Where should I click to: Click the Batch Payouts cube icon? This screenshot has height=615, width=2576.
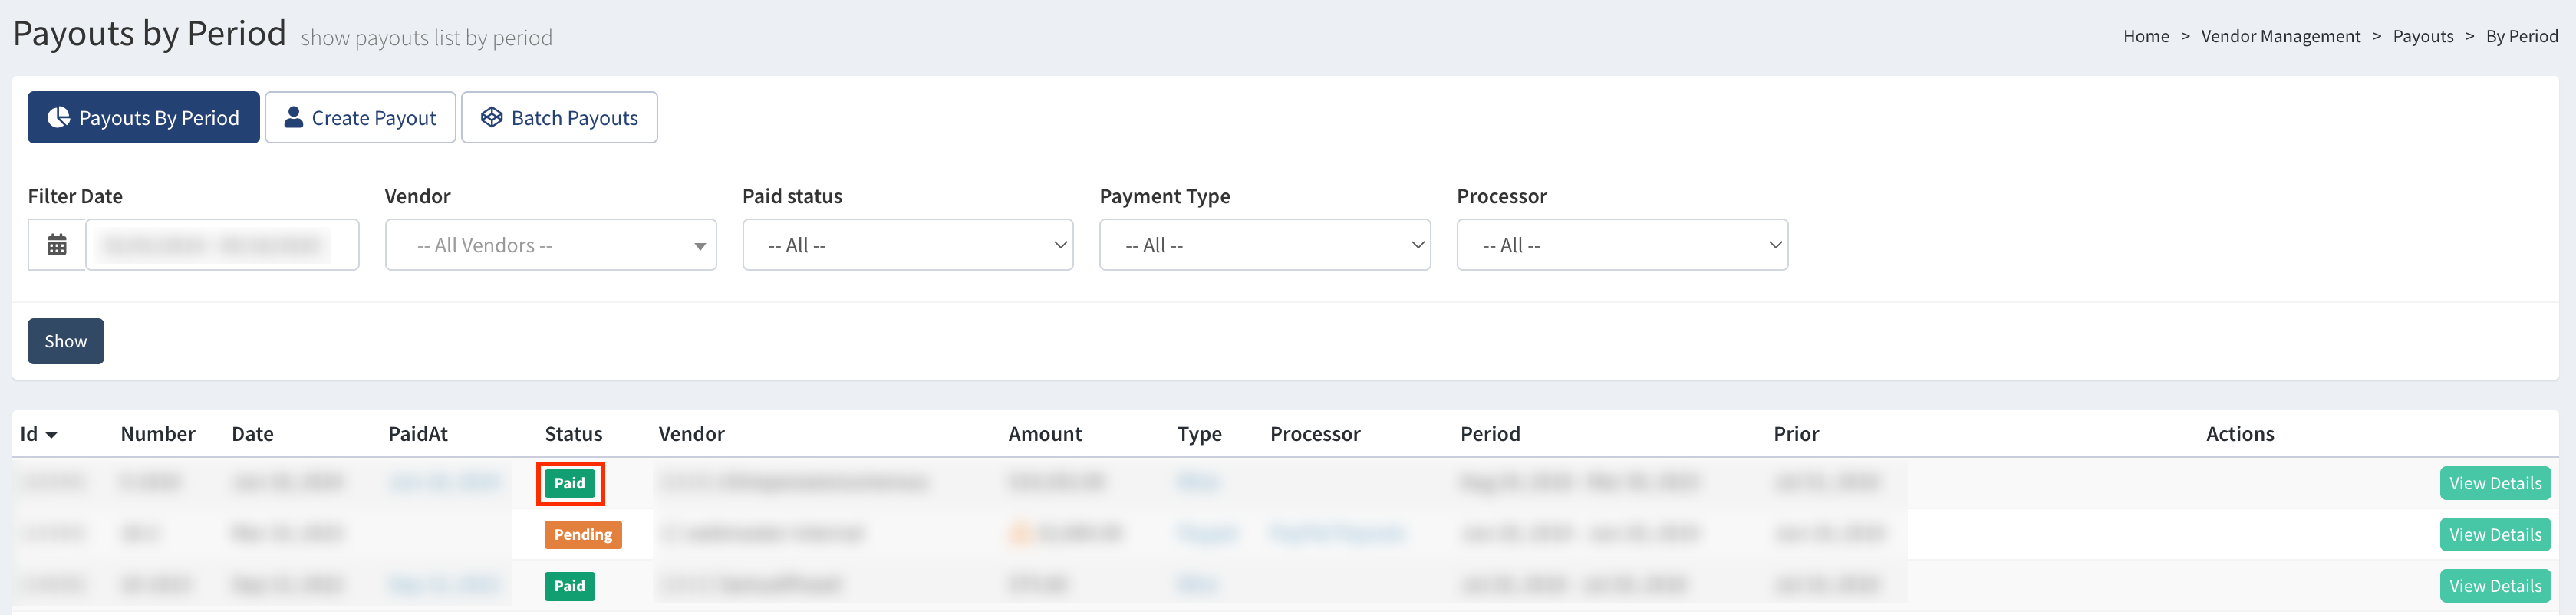coord(491,118)
